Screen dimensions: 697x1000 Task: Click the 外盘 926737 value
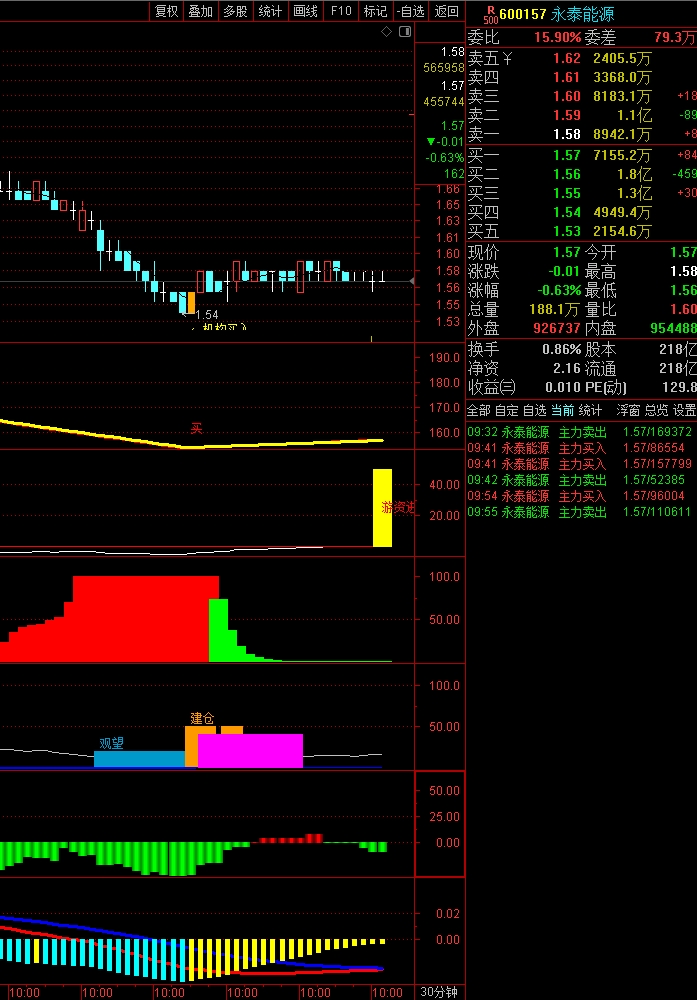[557, 328]
